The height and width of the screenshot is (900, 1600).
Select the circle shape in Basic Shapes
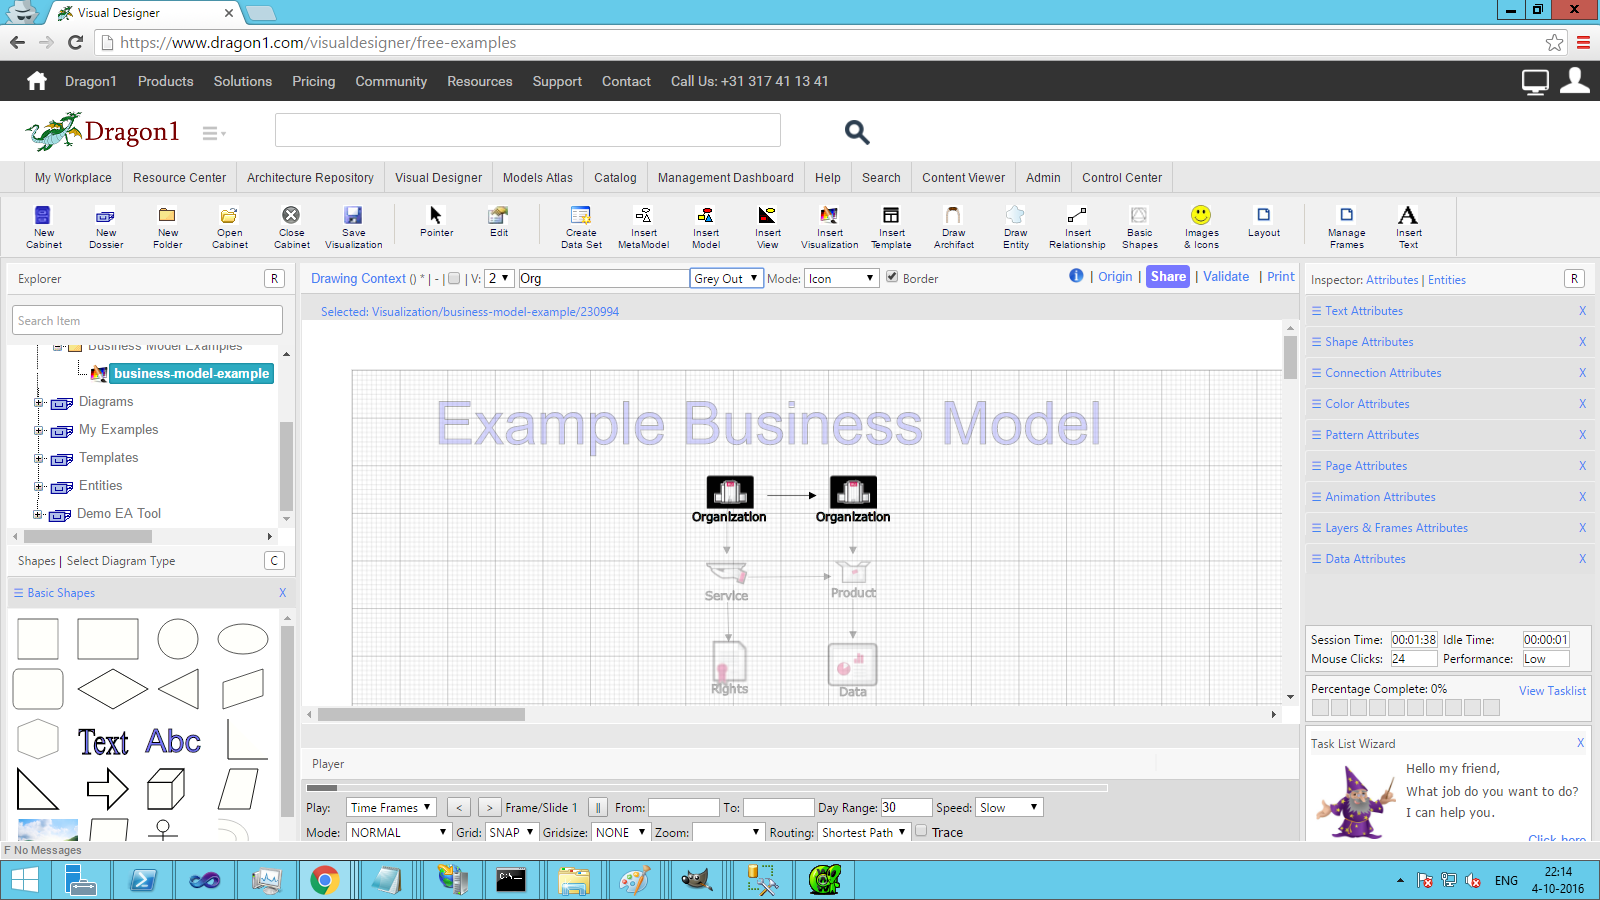pyautogui.click(x=178, y=639)
